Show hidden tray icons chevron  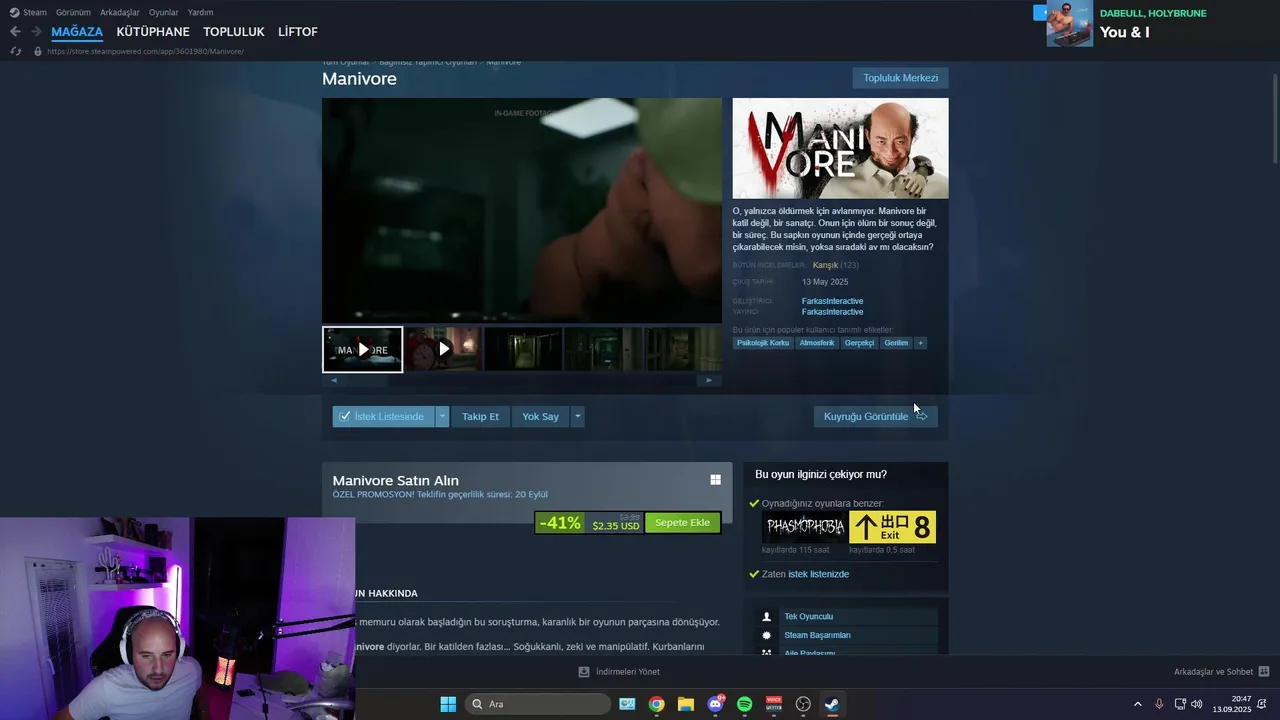click(1137, 704)
